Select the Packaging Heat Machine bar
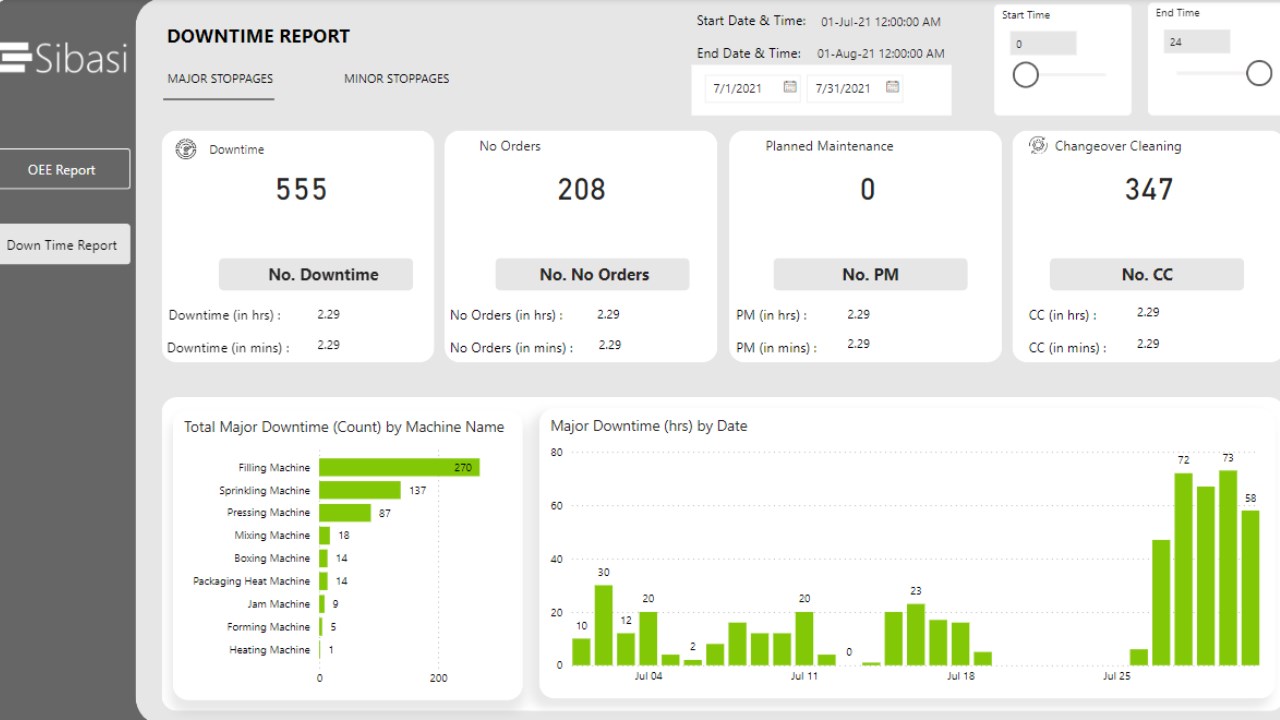This screenshot has height=720, width=1280. [x=324, y=581]
